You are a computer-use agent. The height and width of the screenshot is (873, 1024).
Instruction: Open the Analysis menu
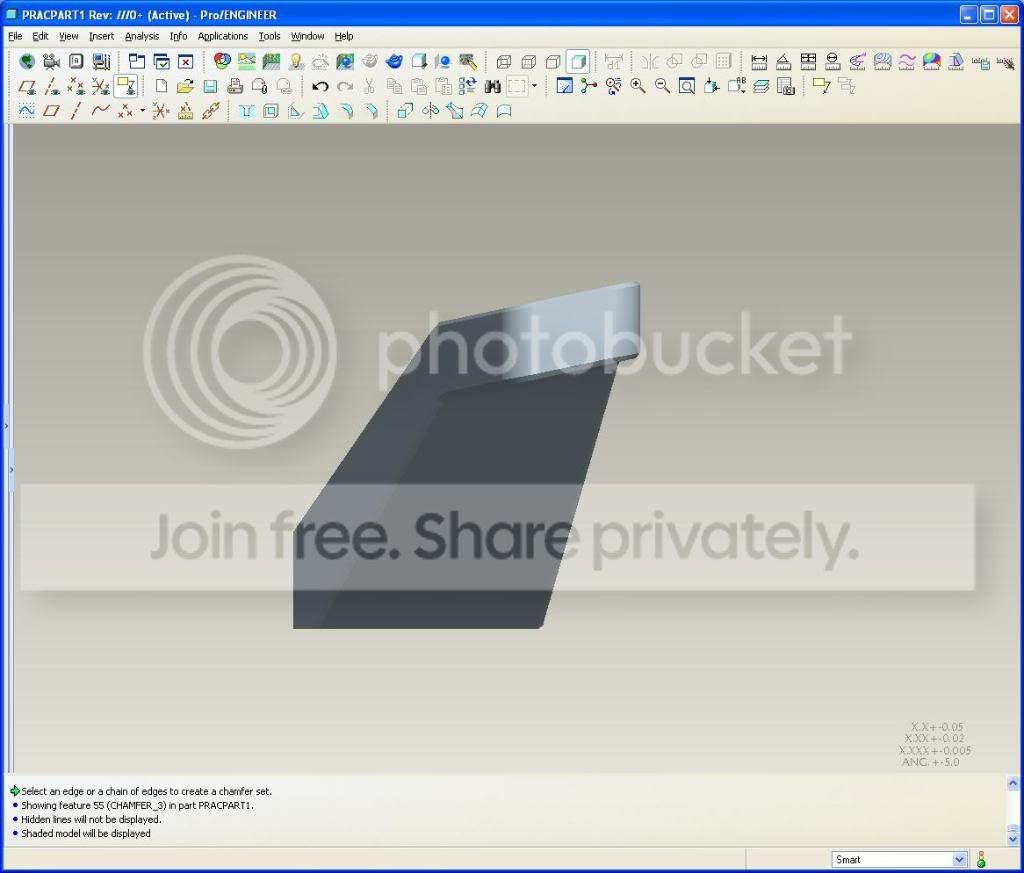click(142, 36)
